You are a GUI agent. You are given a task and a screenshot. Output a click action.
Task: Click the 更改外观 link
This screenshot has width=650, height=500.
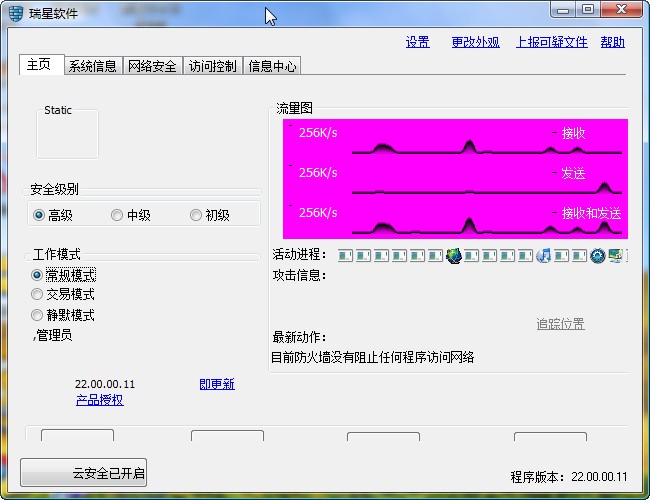(x=475, y=42)
